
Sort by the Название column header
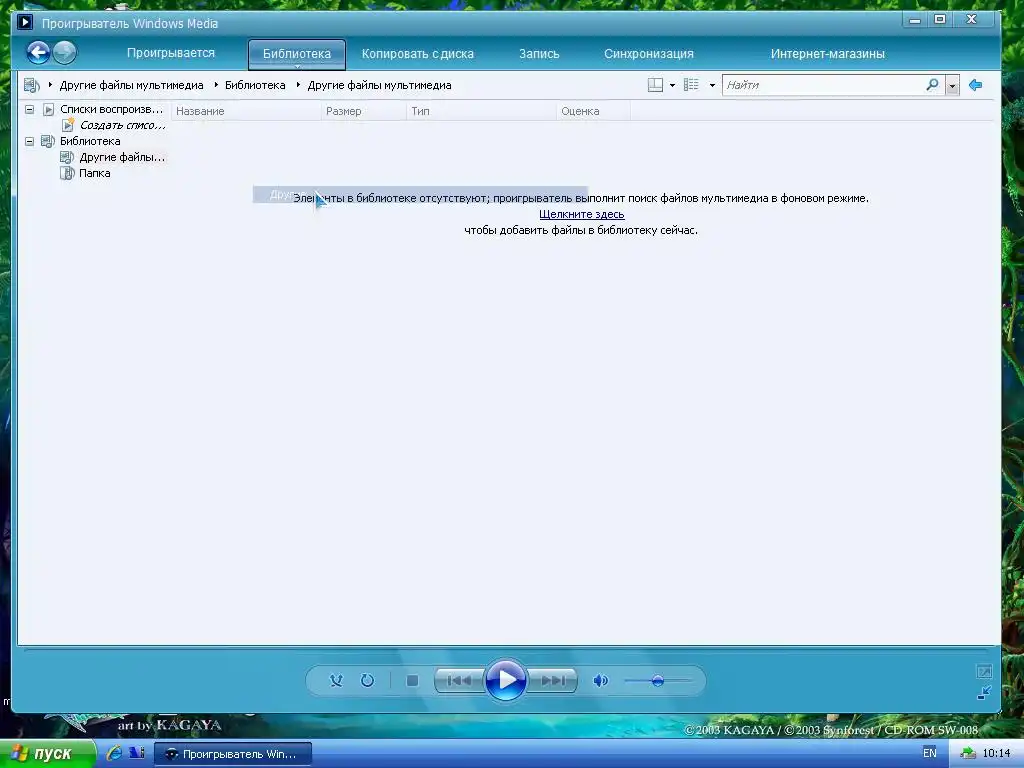click(247, 111)
